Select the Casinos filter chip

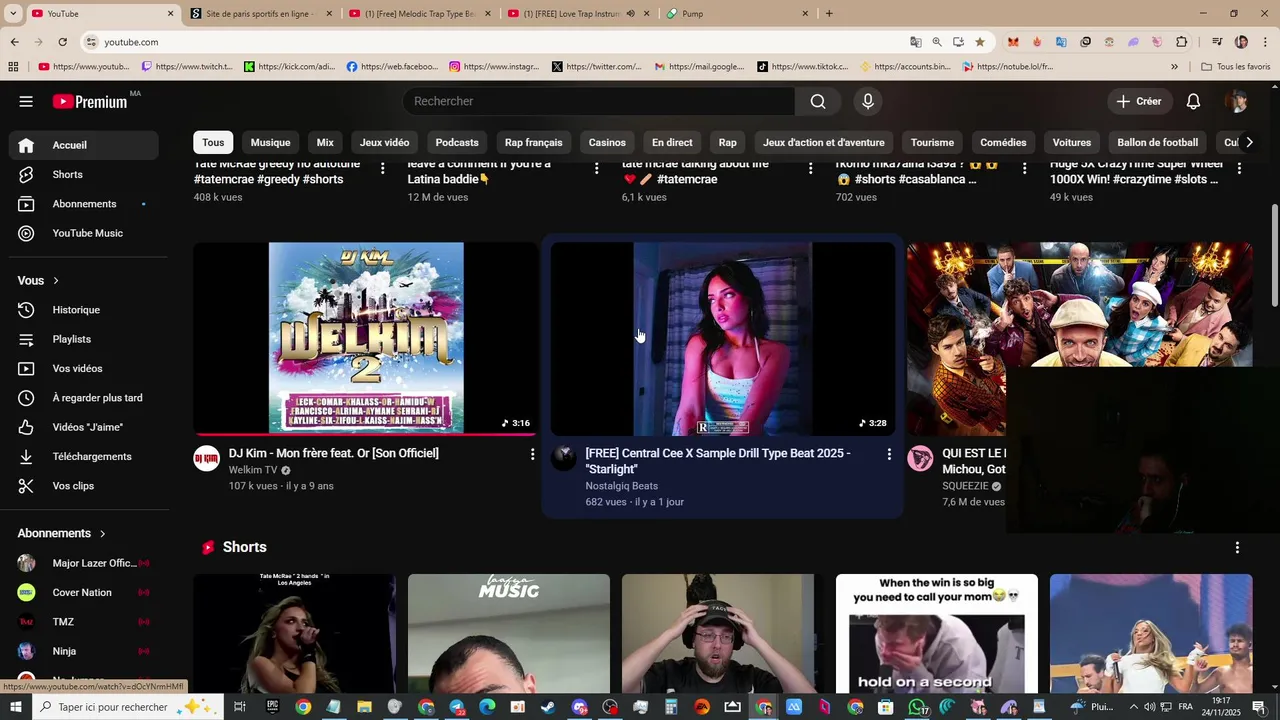pyautogui.click(x=607, y=142)
